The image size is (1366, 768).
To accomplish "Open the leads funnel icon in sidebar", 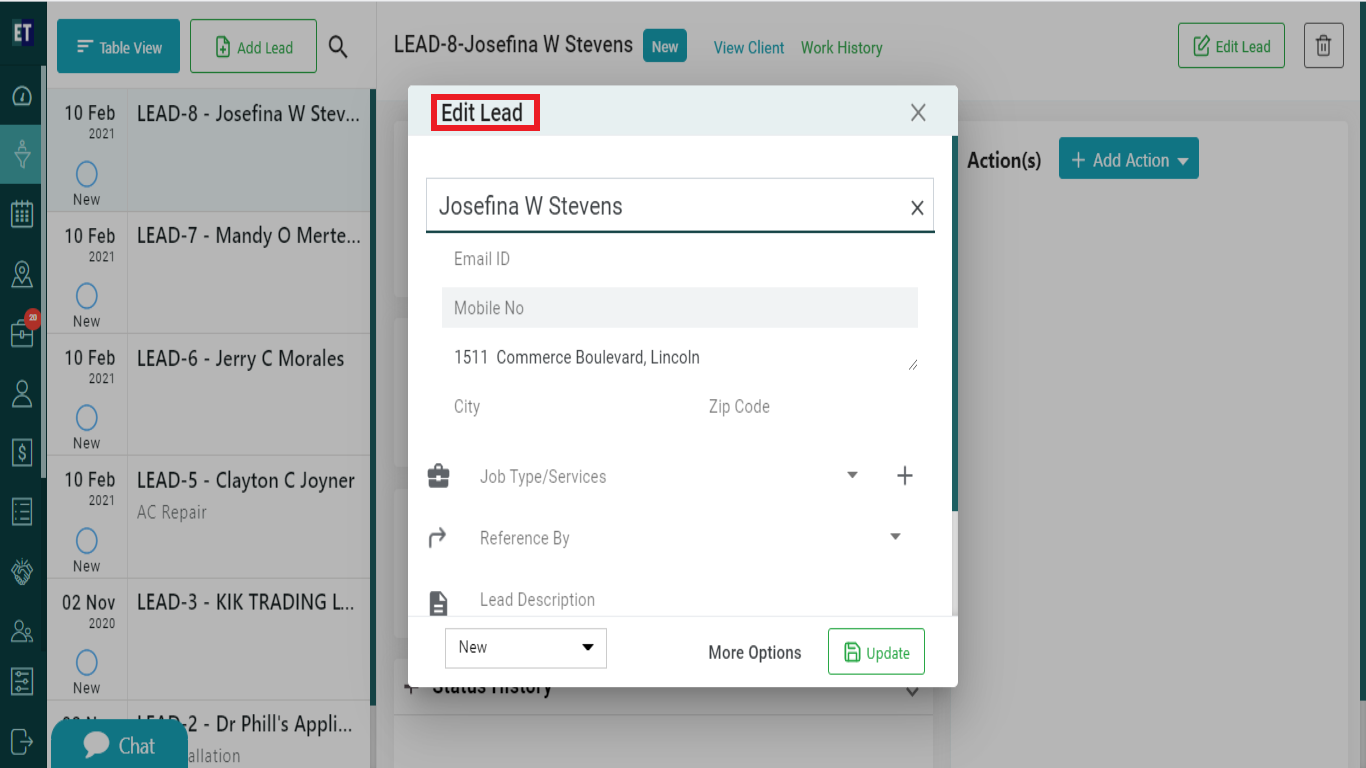I will pyautogui.click(x=22, y=153).
